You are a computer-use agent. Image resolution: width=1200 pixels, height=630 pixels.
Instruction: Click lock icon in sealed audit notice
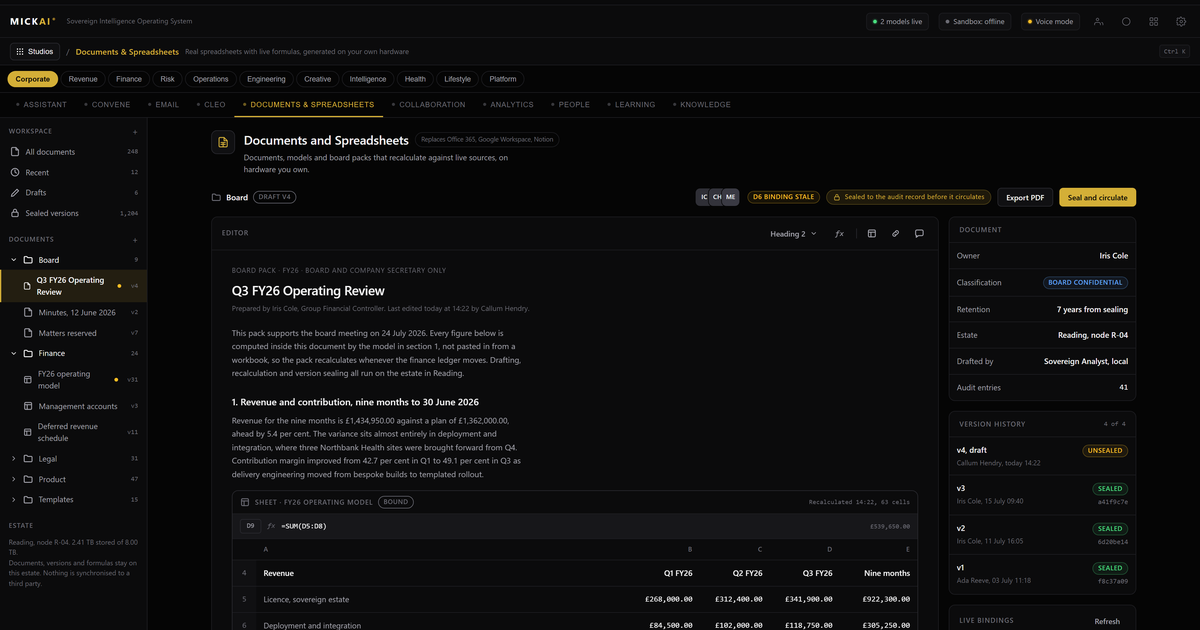[837, 197]
